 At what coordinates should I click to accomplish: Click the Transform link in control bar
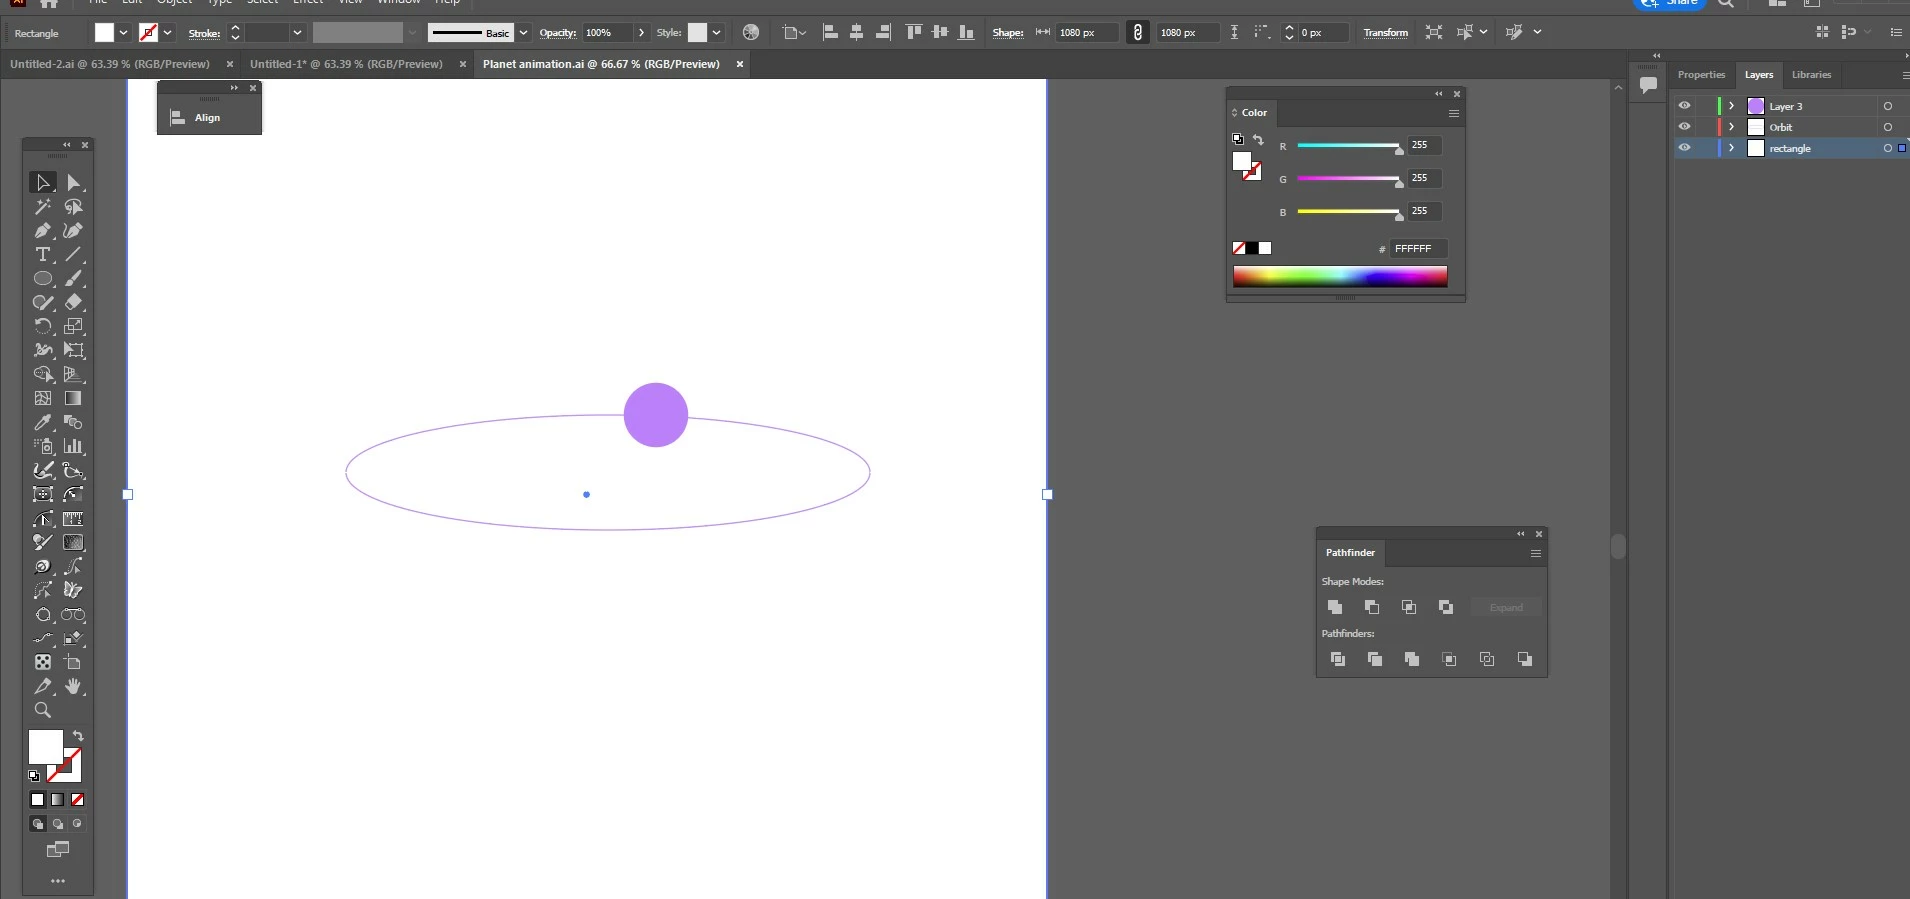(x=1385, y=33)
